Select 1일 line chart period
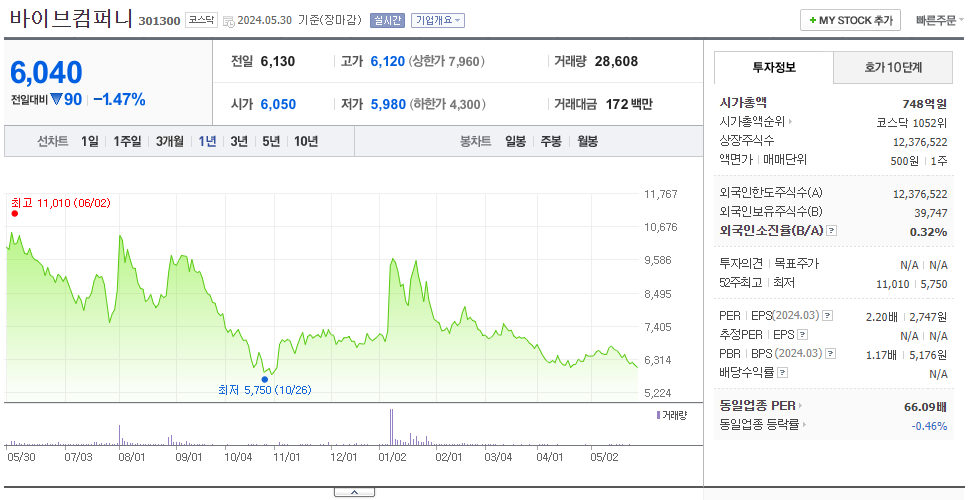This screenshot has height=500, width=968. 90,141
